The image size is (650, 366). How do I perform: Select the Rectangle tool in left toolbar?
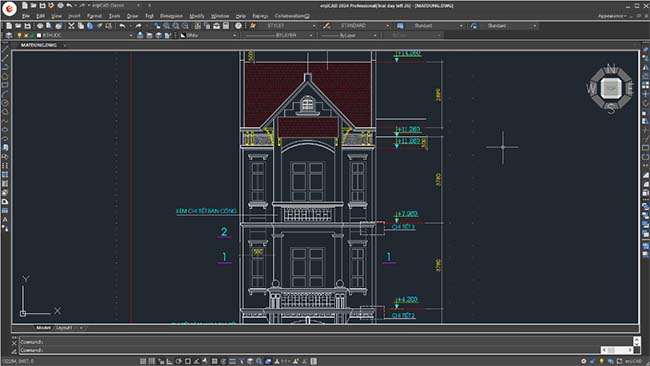(x=5, y=85)
